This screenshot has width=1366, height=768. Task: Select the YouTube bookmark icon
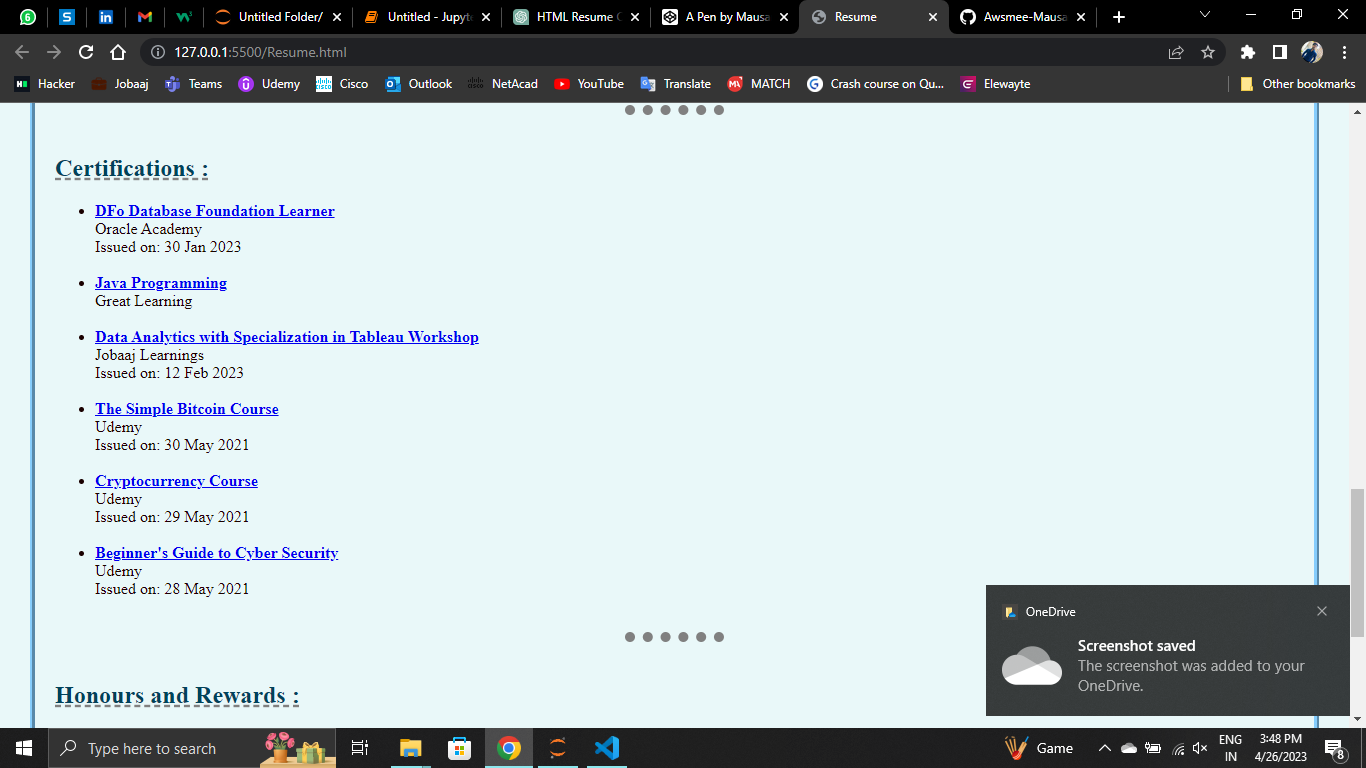[564, 84]
